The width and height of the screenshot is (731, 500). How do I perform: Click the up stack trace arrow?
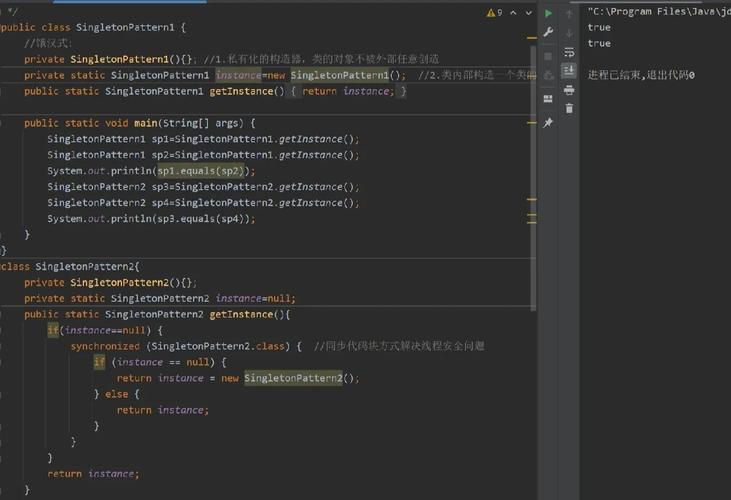(569, 14)
